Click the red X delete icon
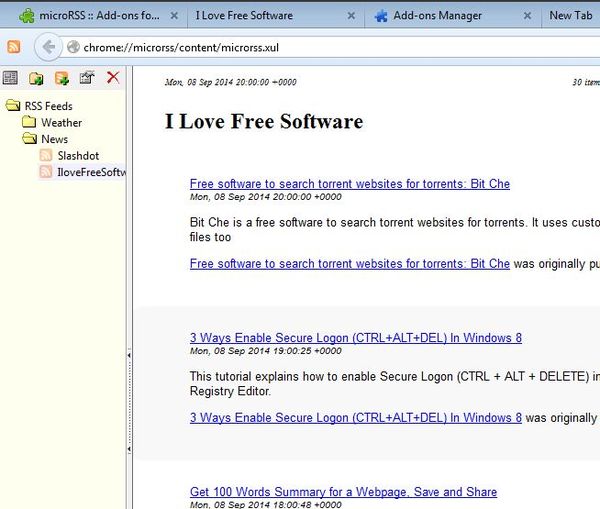The width and height of the screenshot is (600, 509). 113,78
